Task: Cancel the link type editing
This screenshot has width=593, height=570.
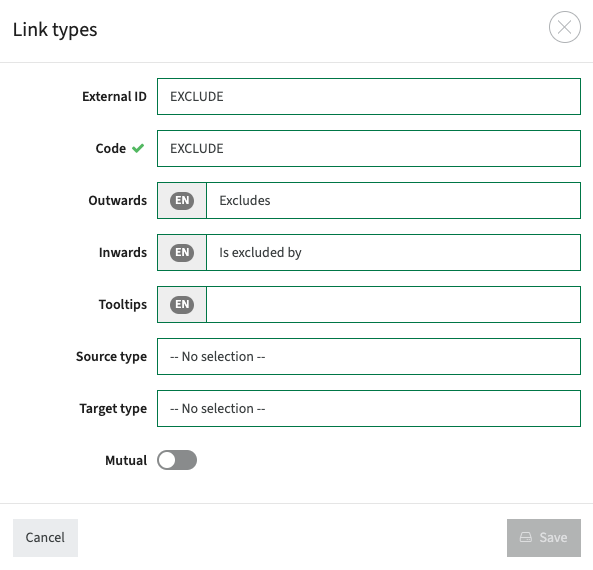Action: [45, 537]
